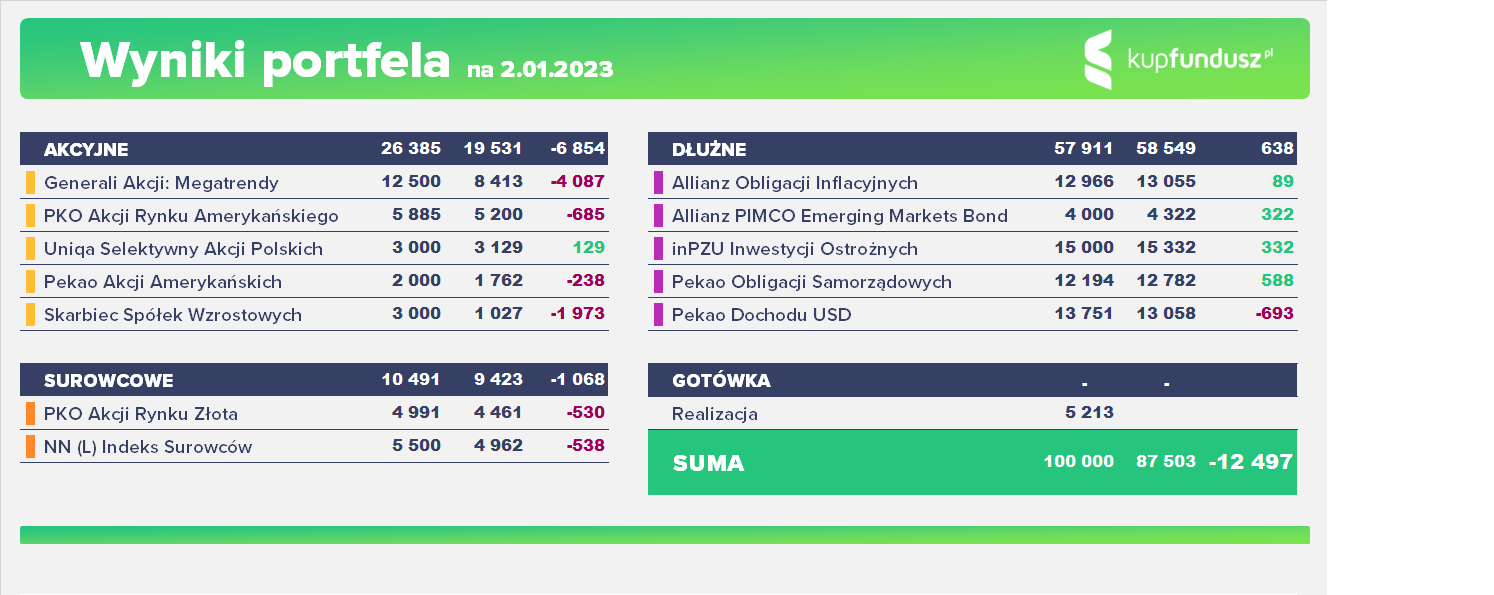Image resolution: width=1494 pixels, height=595 pixels.
Task: Click the yellow marker beside Skarbiec Spółek Wzrostowych
Action: coord(30,314)
